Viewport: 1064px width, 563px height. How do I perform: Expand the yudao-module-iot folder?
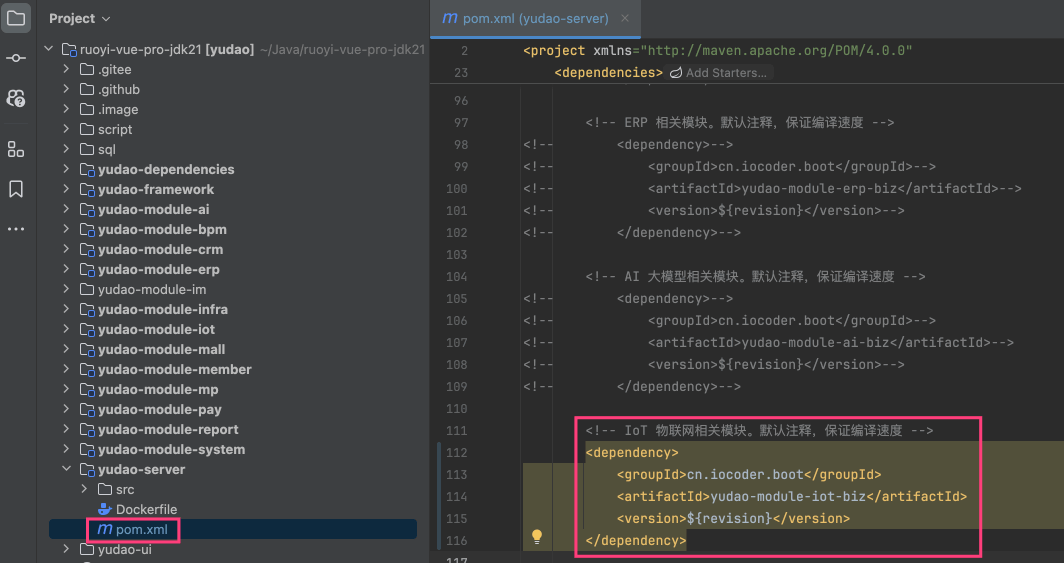click(66, 329)
